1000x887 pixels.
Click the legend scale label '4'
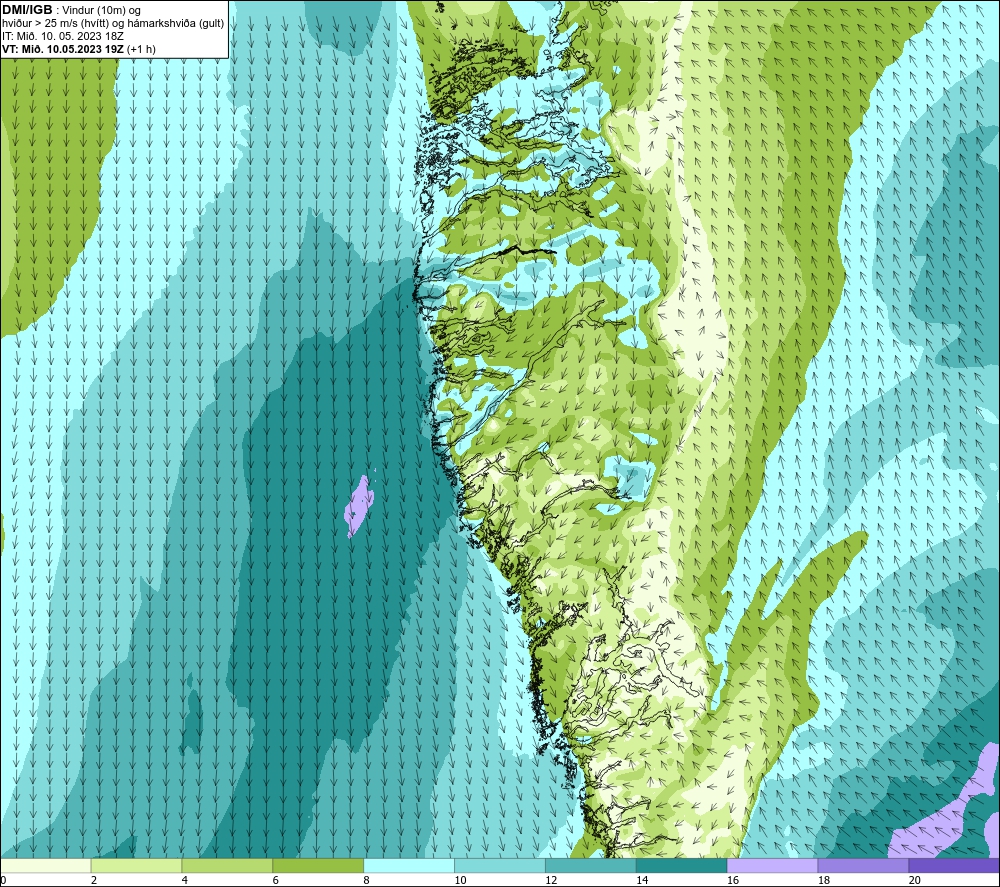pos(184,880)
